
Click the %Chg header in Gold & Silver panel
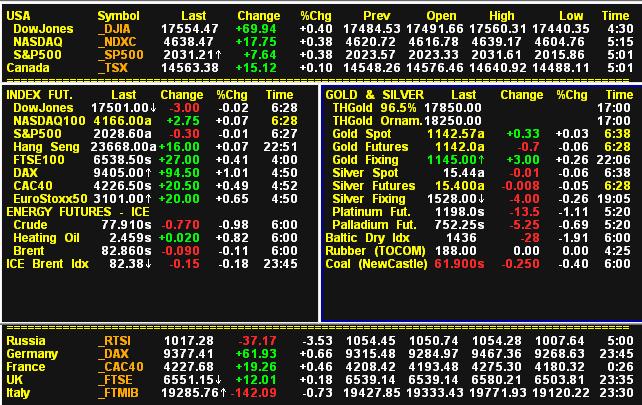tap(572, 95)
